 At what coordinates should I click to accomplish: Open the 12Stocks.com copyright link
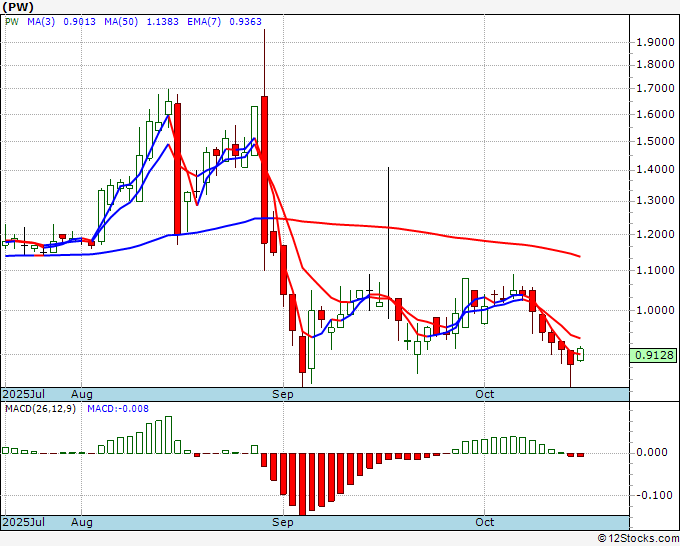click(638, 538)
